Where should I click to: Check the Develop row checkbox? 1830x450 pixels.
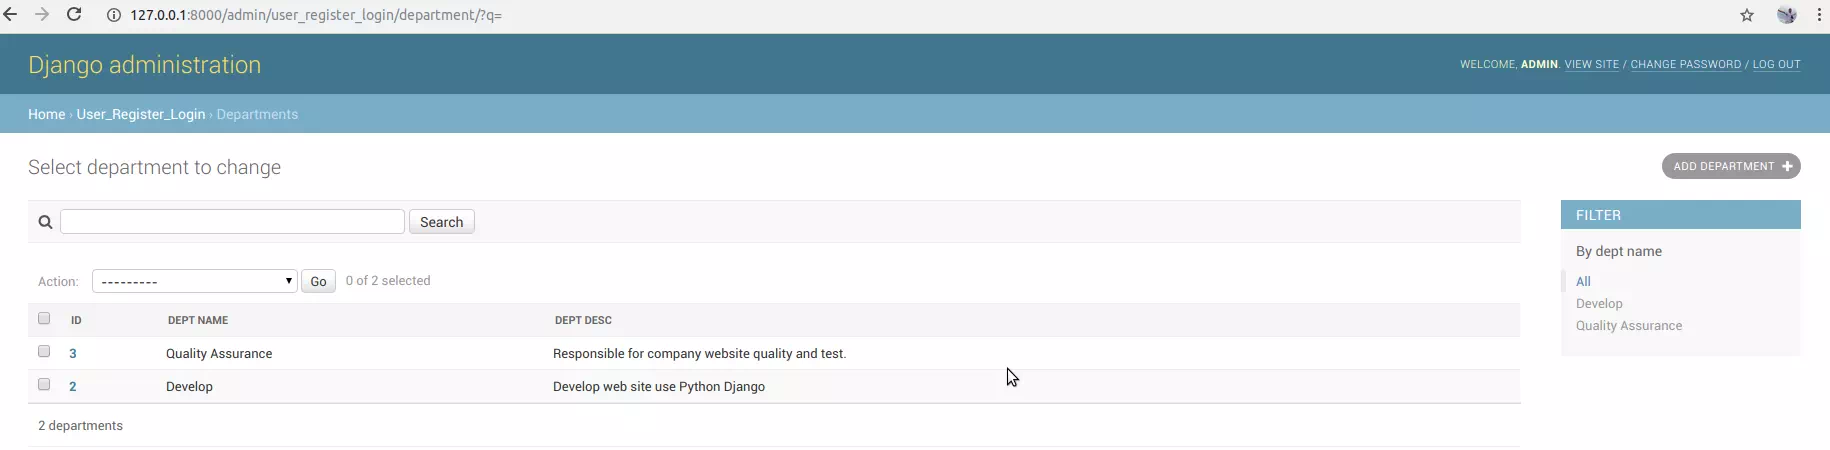(x=44, y=384)
